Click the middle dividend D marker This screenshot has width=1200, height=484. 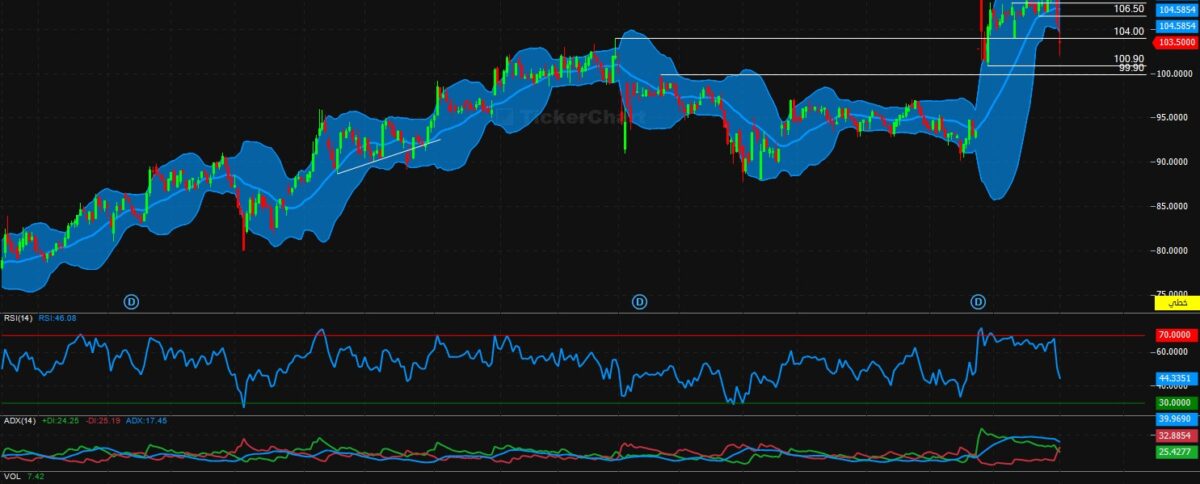click(x=639, y=301)
